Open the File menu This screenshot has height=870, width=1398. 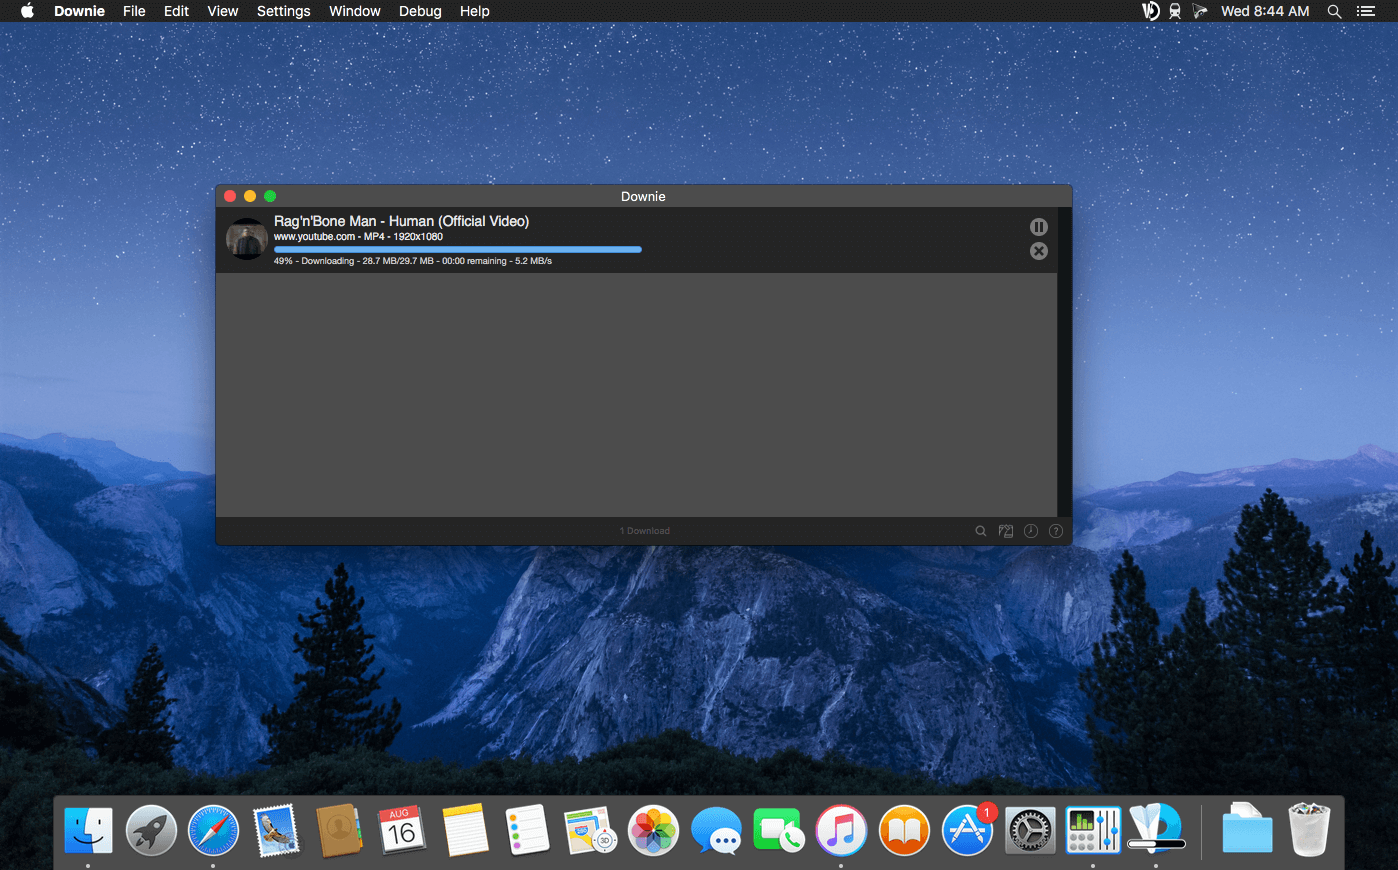(x=134, y=11)
